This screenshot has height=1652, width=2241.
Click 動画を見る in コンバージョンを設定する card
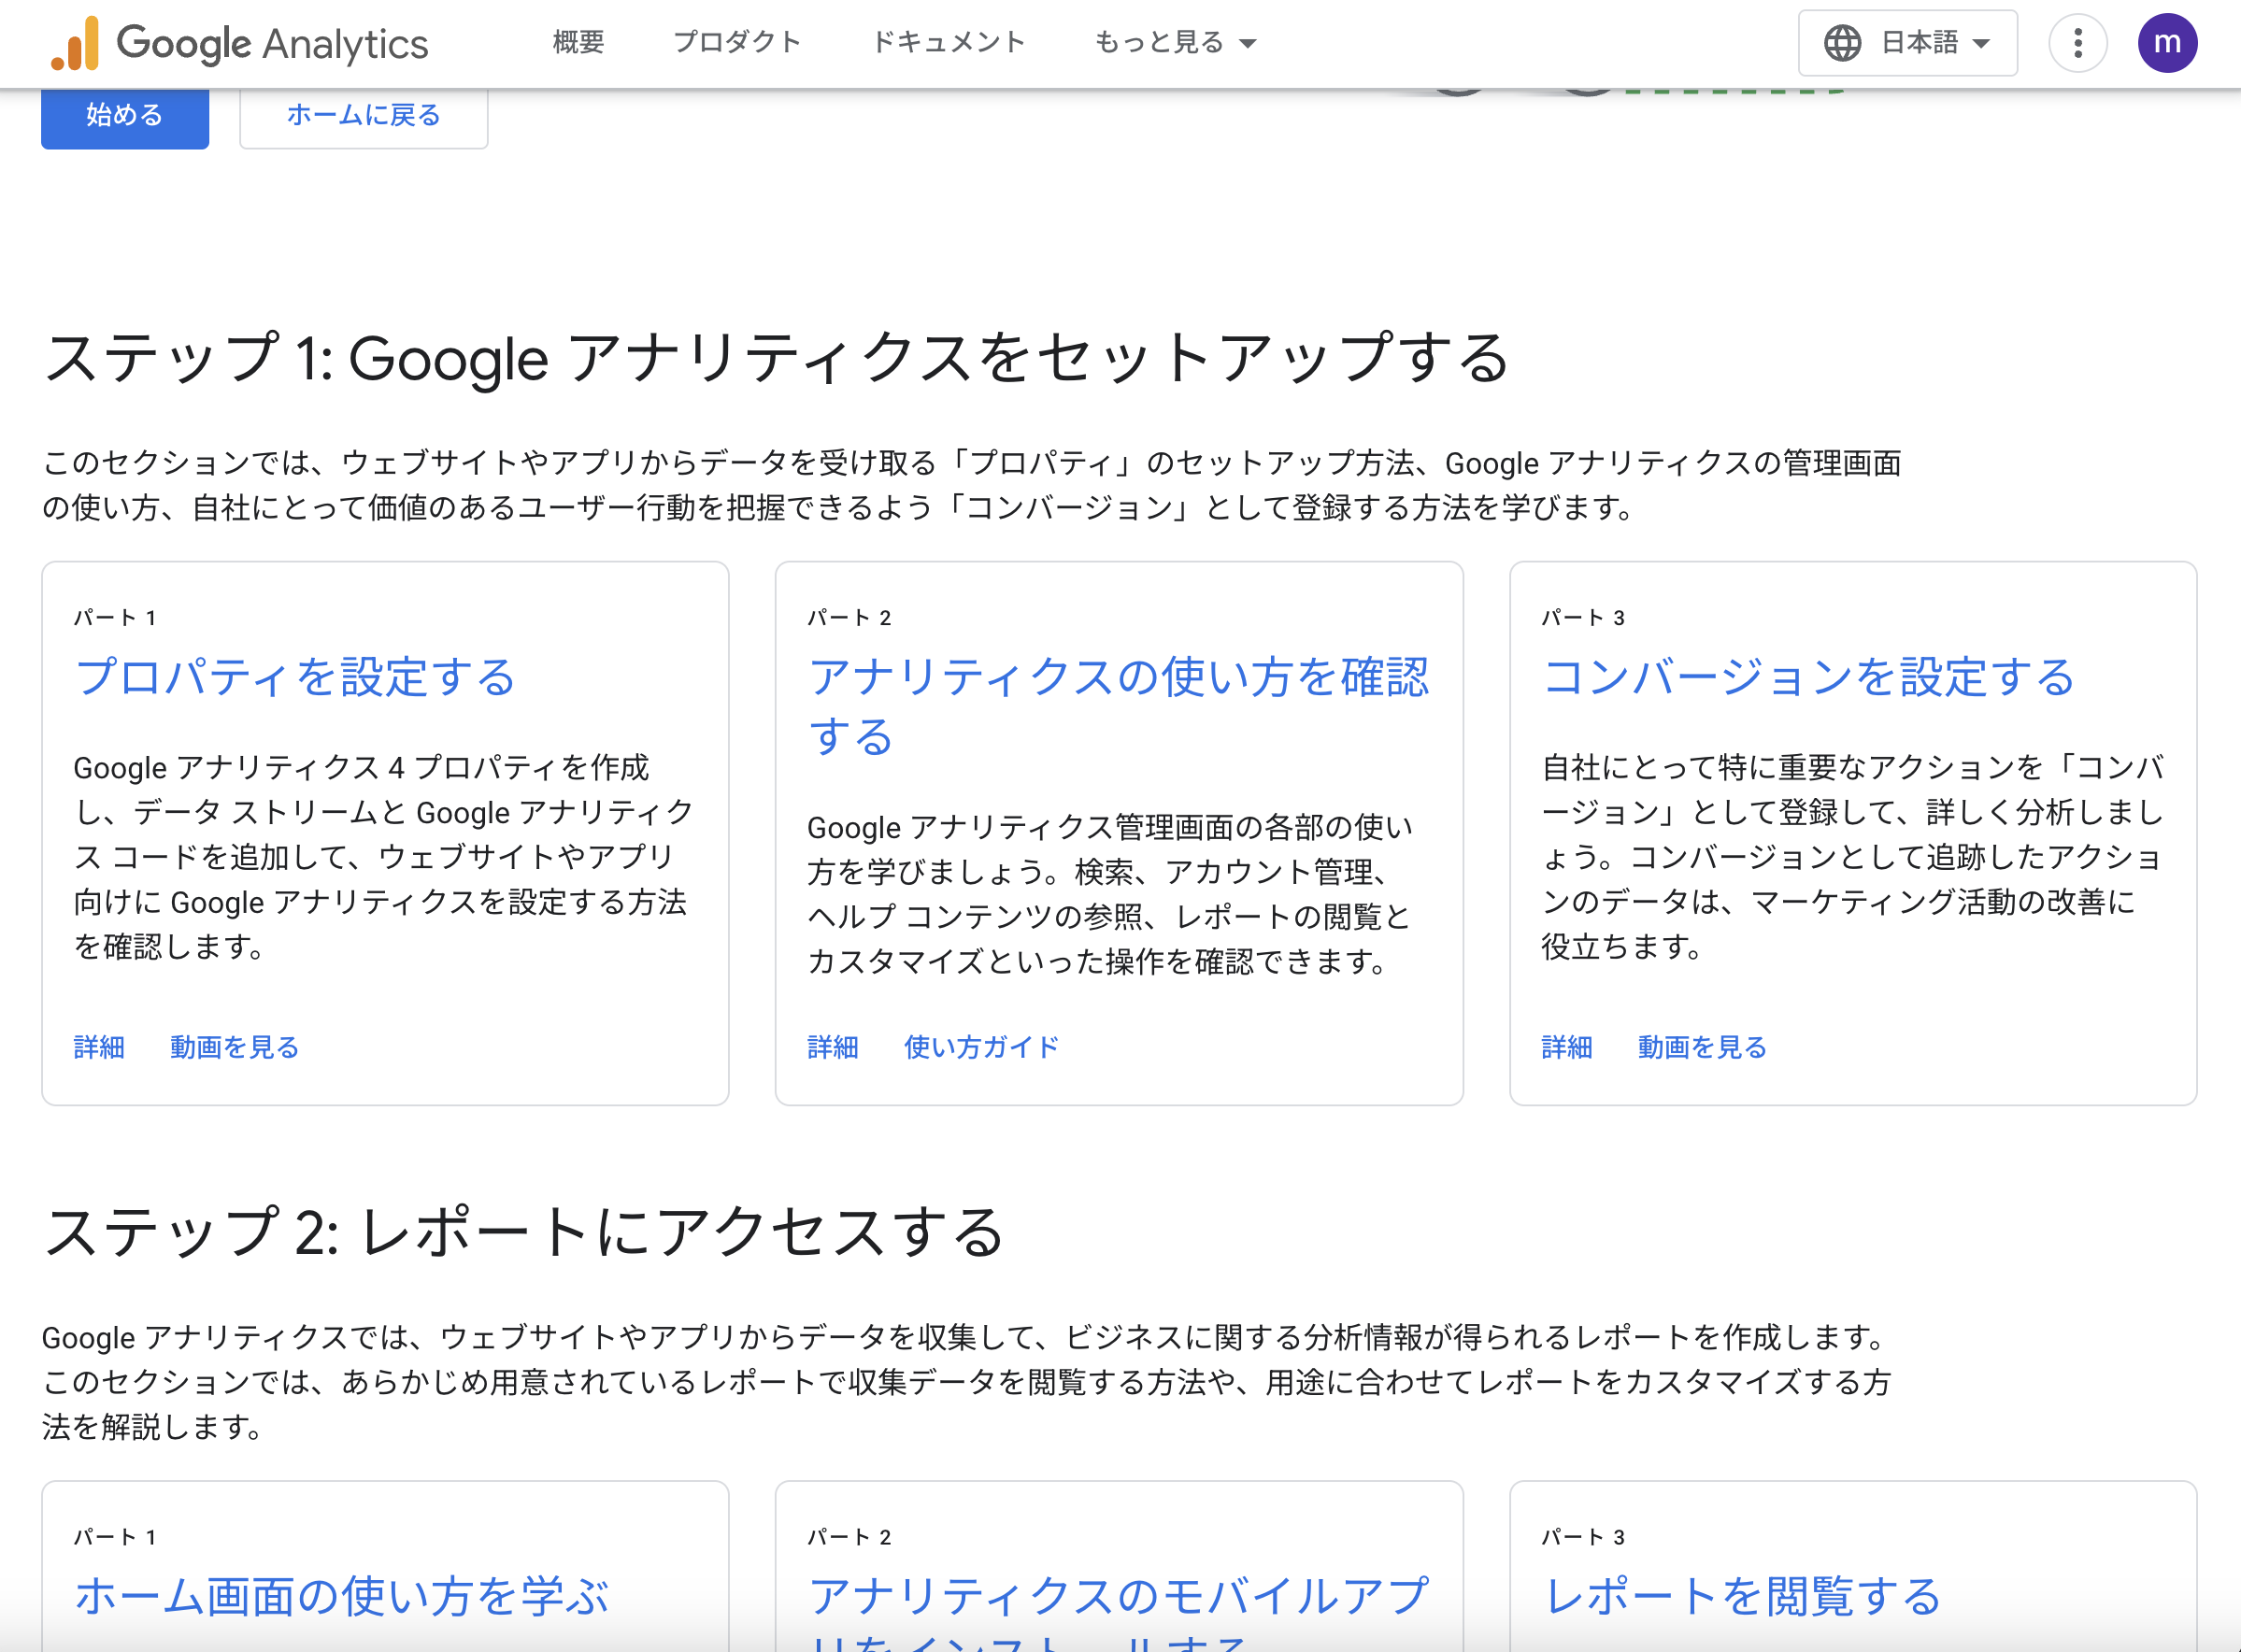(1702, 1047)
